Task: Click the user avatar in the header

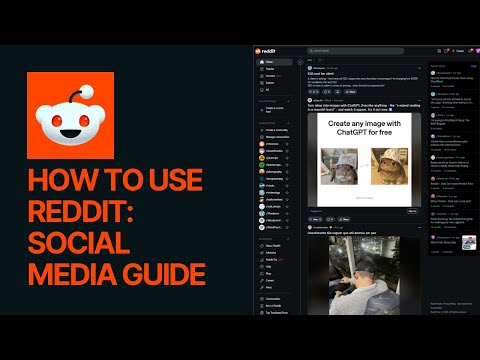Action: click(x=478, y=51)
